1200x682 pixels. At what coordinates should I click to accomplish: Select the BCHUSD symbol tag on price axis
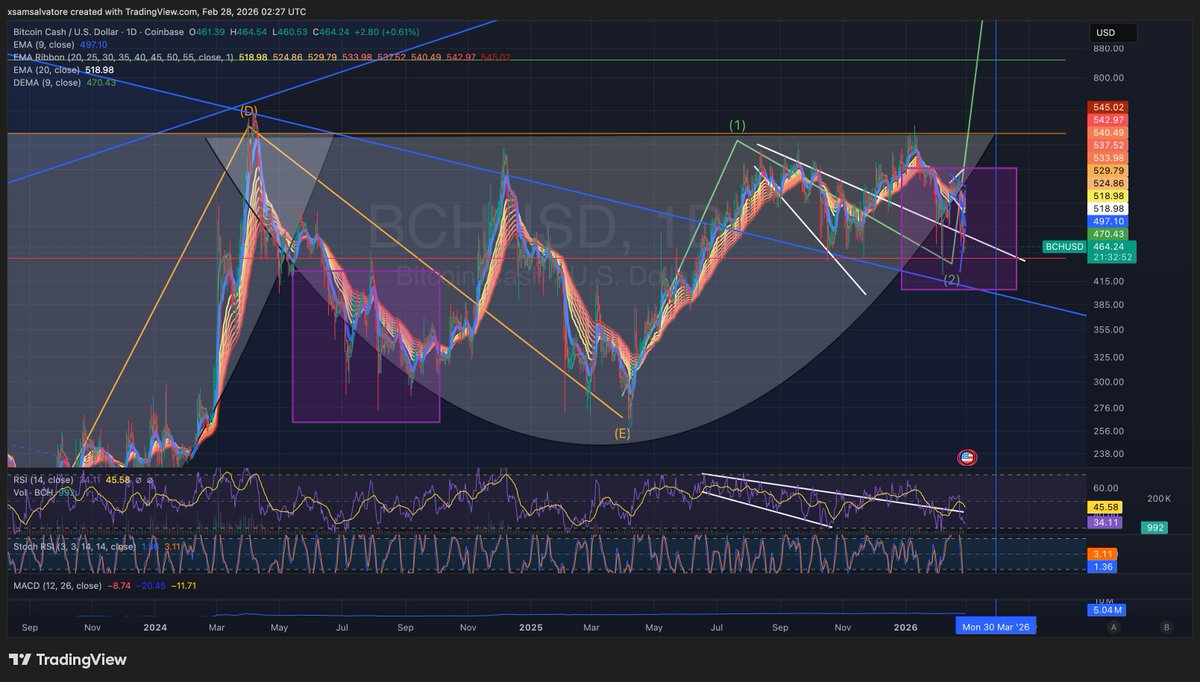1063,245
